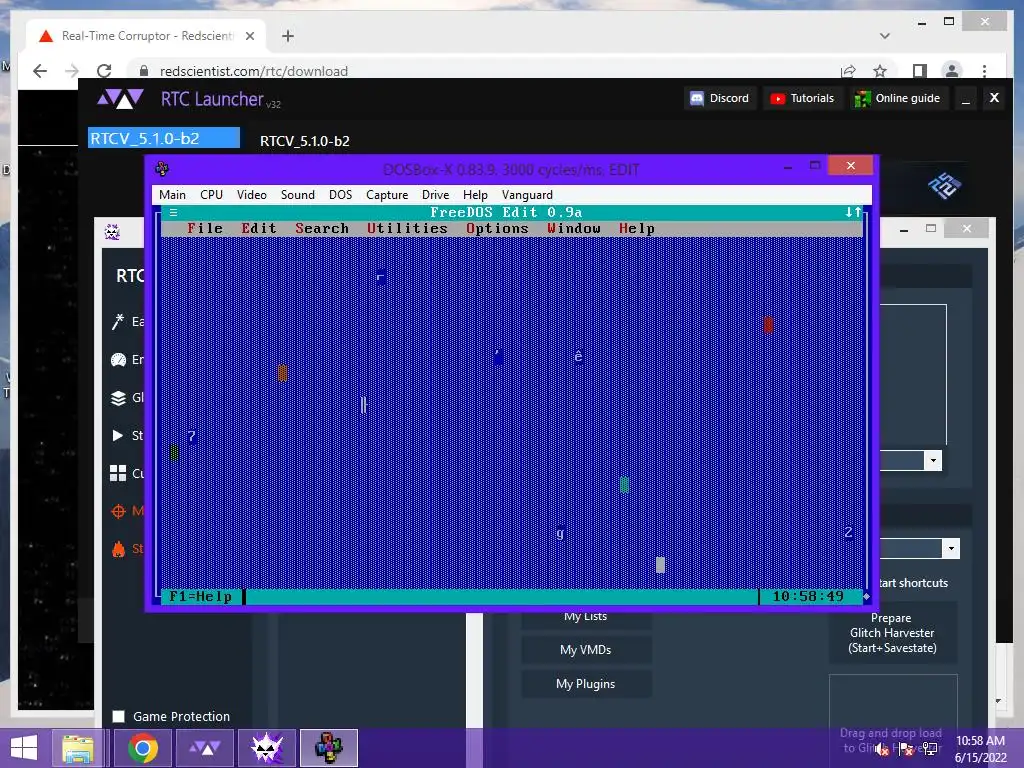Viewport: 1024px width, 768px height.
Task: Open the CPU menu in DOSBox-X
Action: click(x=211, y=195)
